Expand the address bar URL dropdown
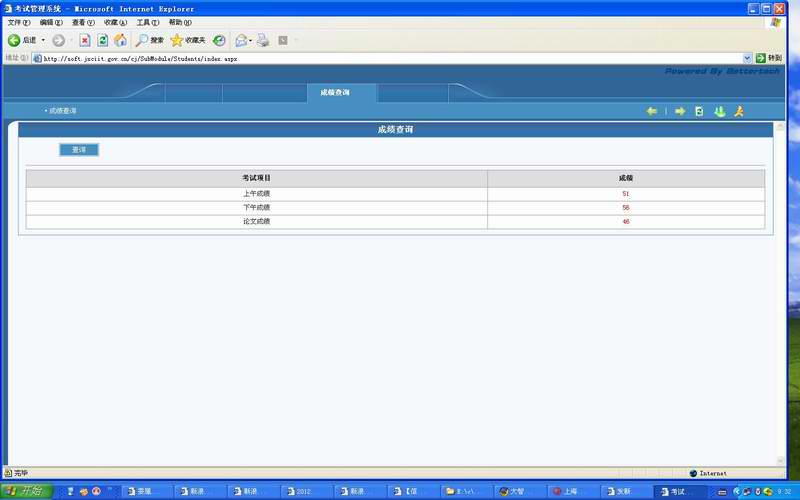 coord(747,58)
